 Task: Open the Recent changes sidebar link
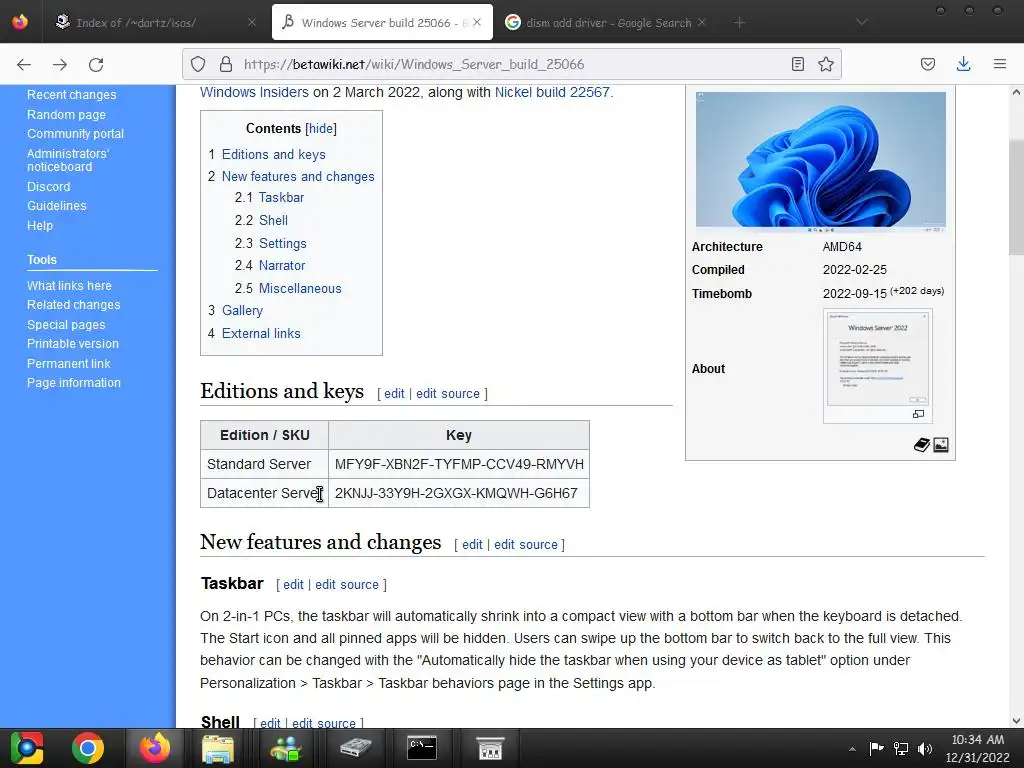[72, 95]
